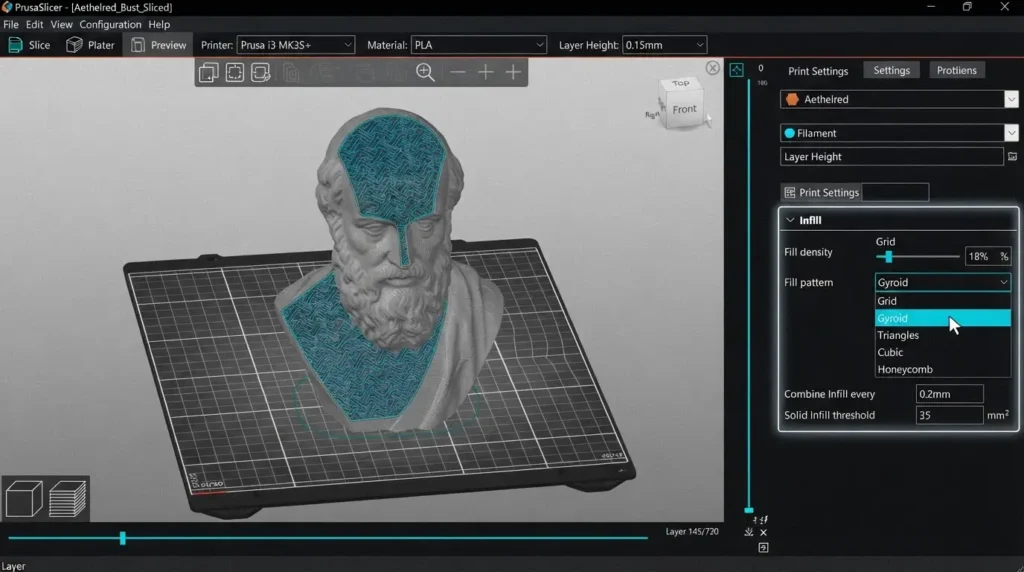Click the Print Settings section button

coord(822,193)
